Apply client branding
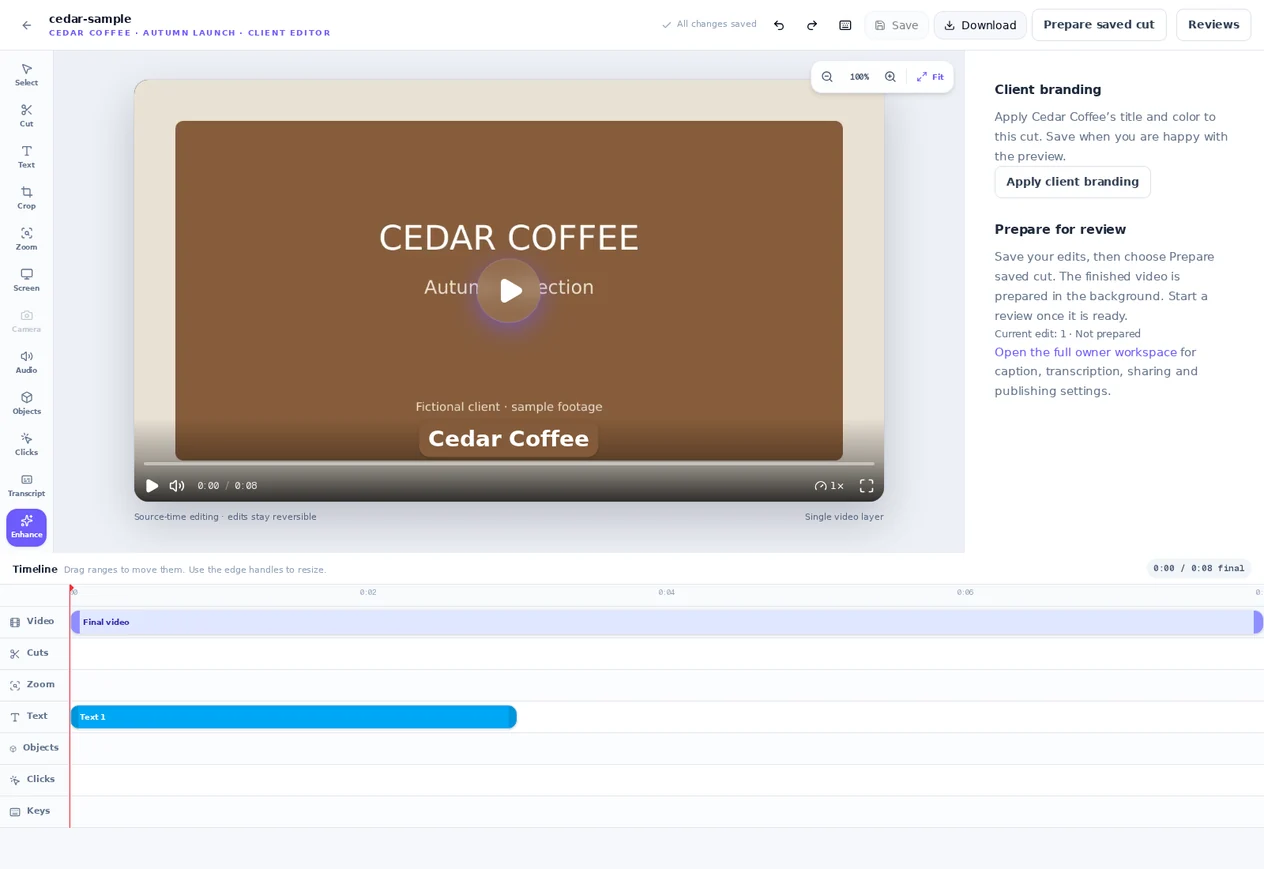Screen dimensions: 1264x869 click(x=1072, y=182)
